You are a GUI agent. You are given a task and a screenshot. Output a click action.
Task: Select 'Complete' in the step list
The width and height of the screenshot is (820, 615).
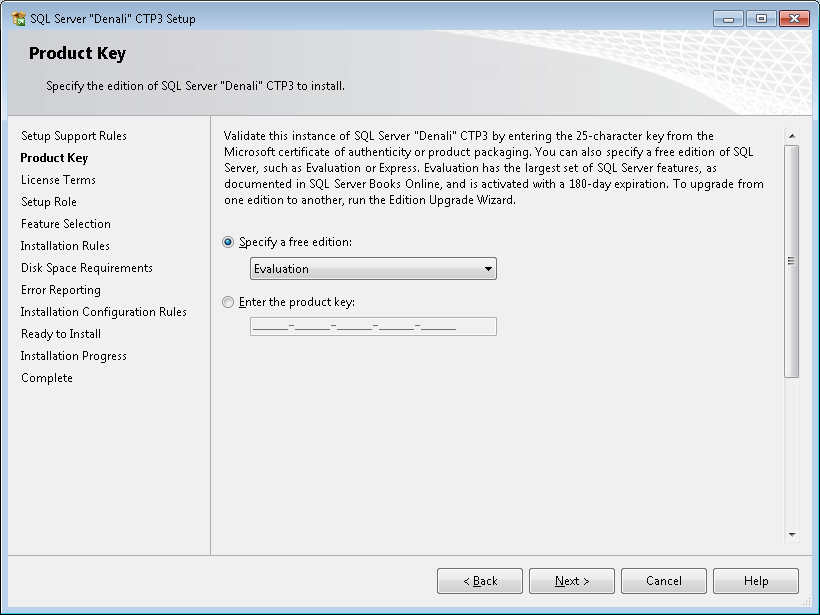pyautogui.click(x=47, y=378)
